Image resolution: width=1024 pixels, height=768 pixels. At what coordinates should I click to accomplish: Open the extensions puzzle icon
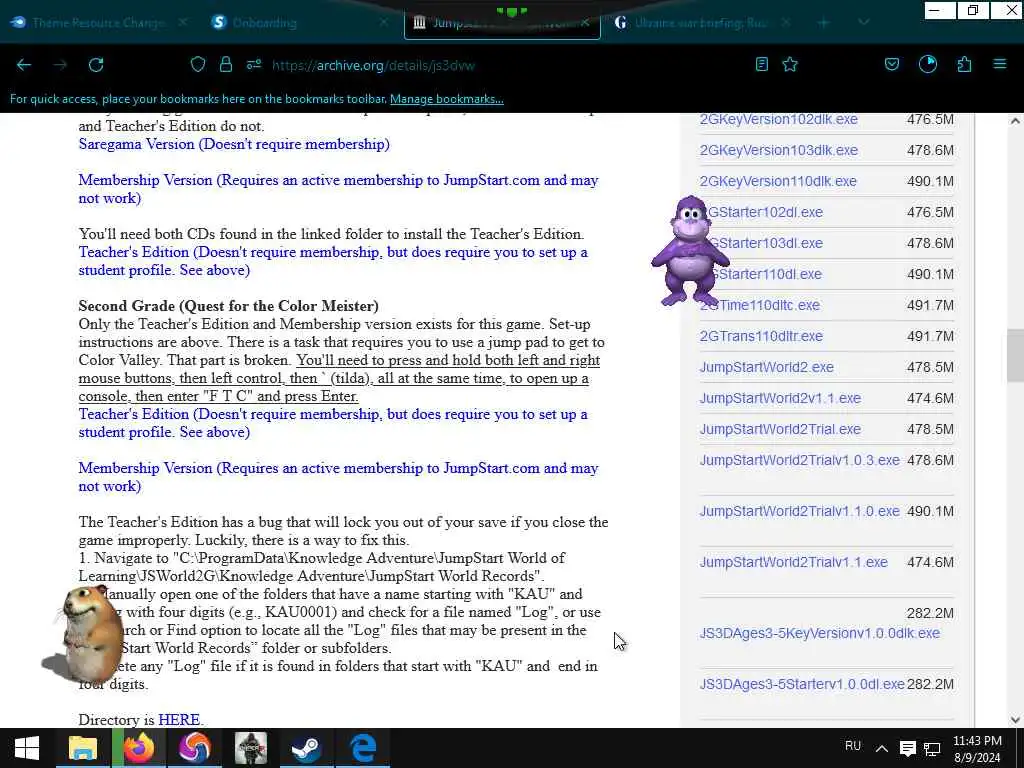tap(965, 65)
